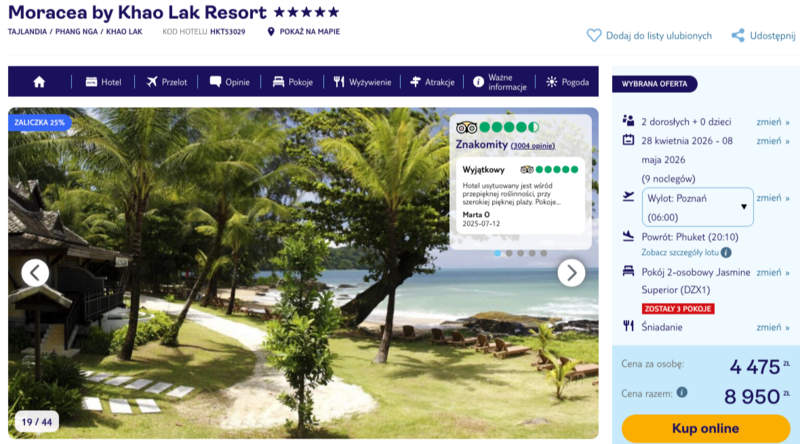
Task: Open flight details info icon
Action: [x=726, y=252]
